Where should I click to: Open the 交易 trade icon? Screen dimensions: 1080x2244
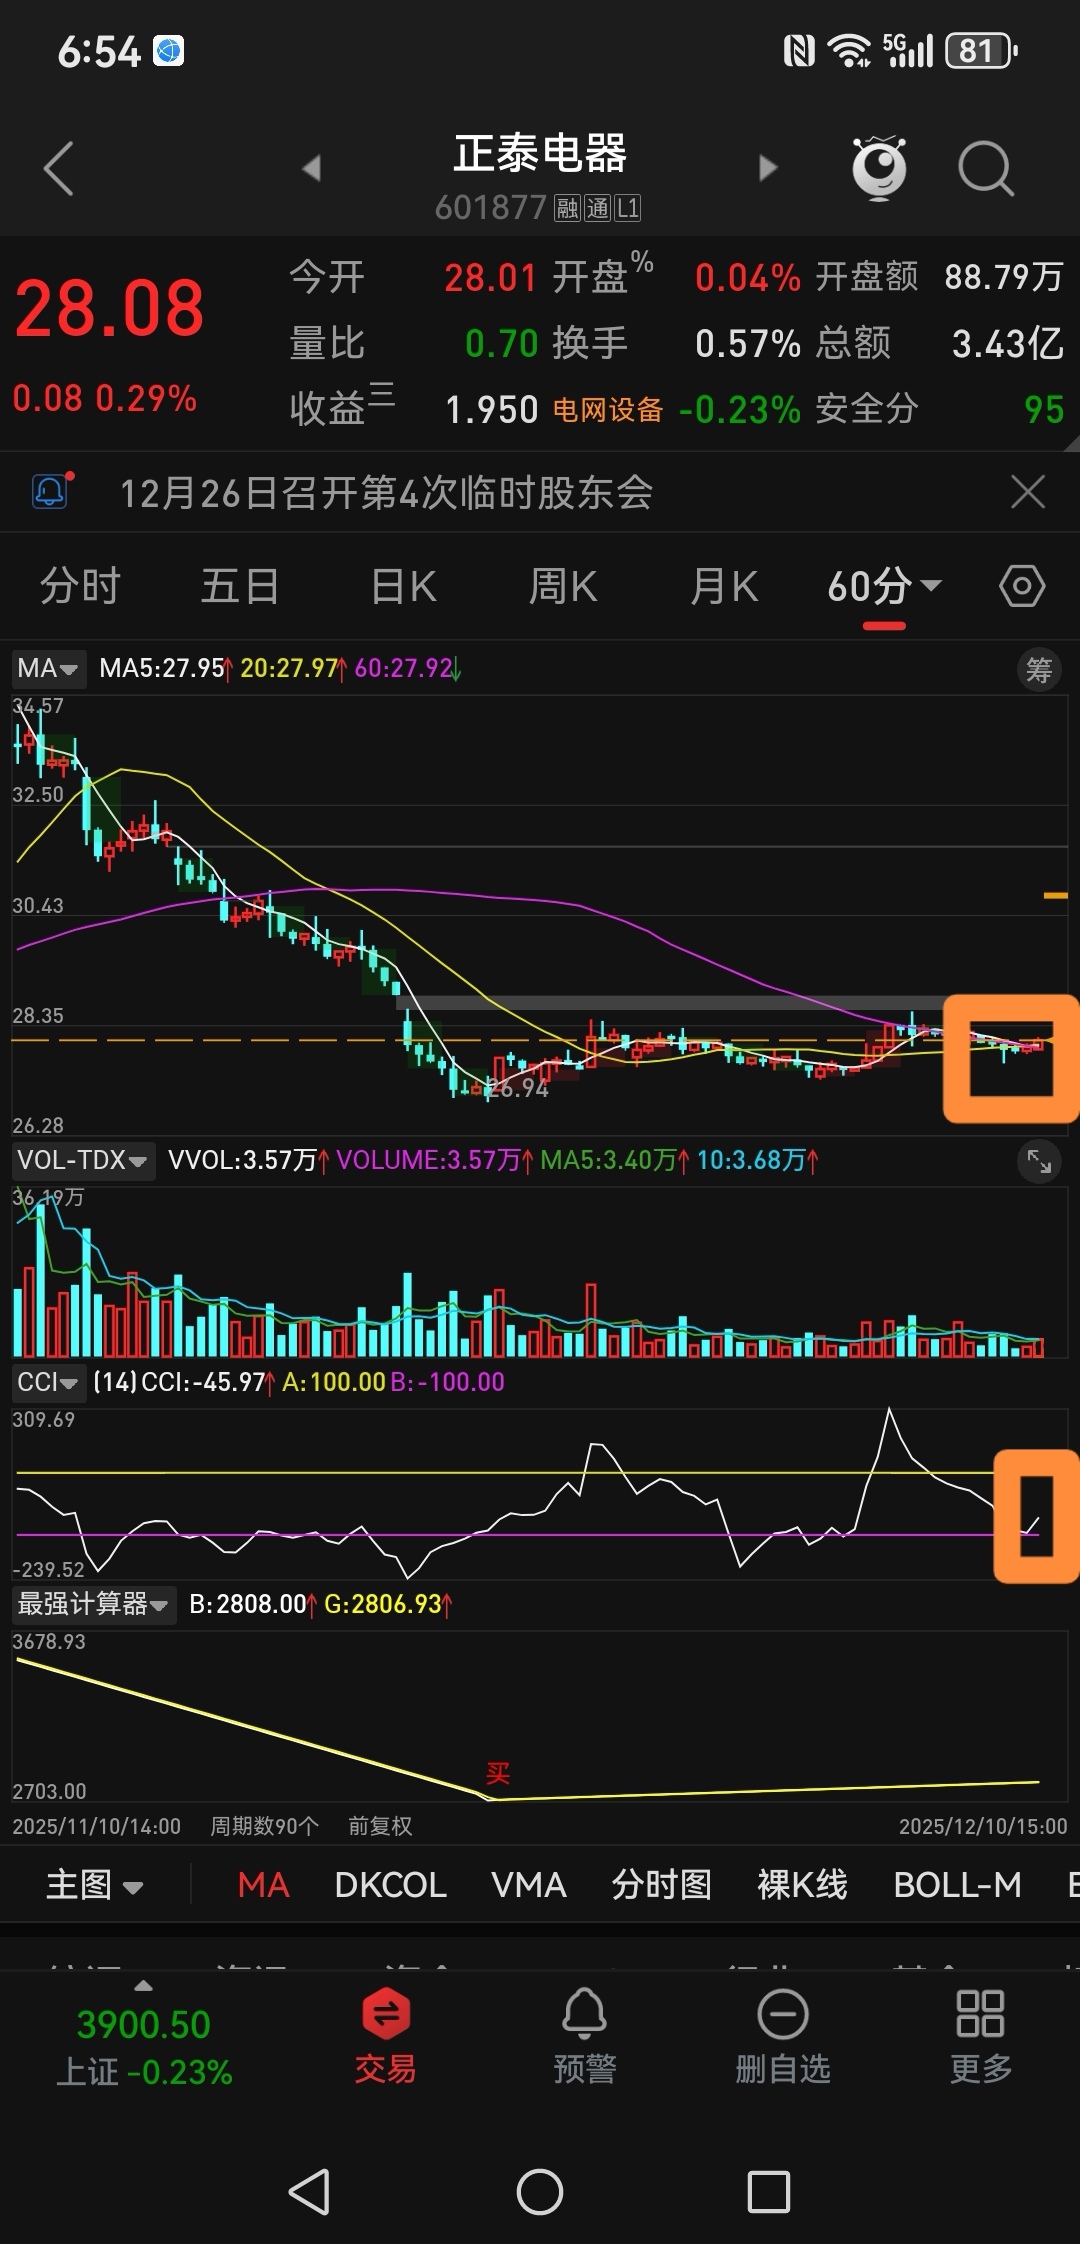pos(386,2035)
